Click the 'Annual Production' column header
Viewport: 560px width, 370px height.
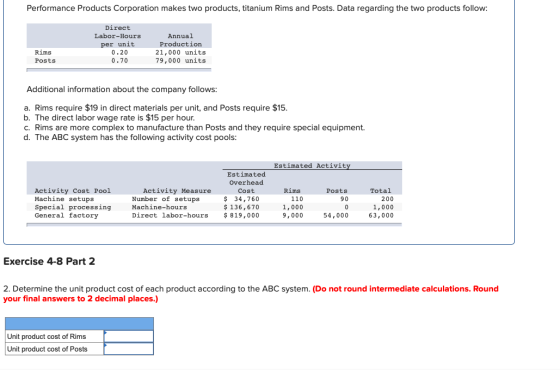coord(180,40)
